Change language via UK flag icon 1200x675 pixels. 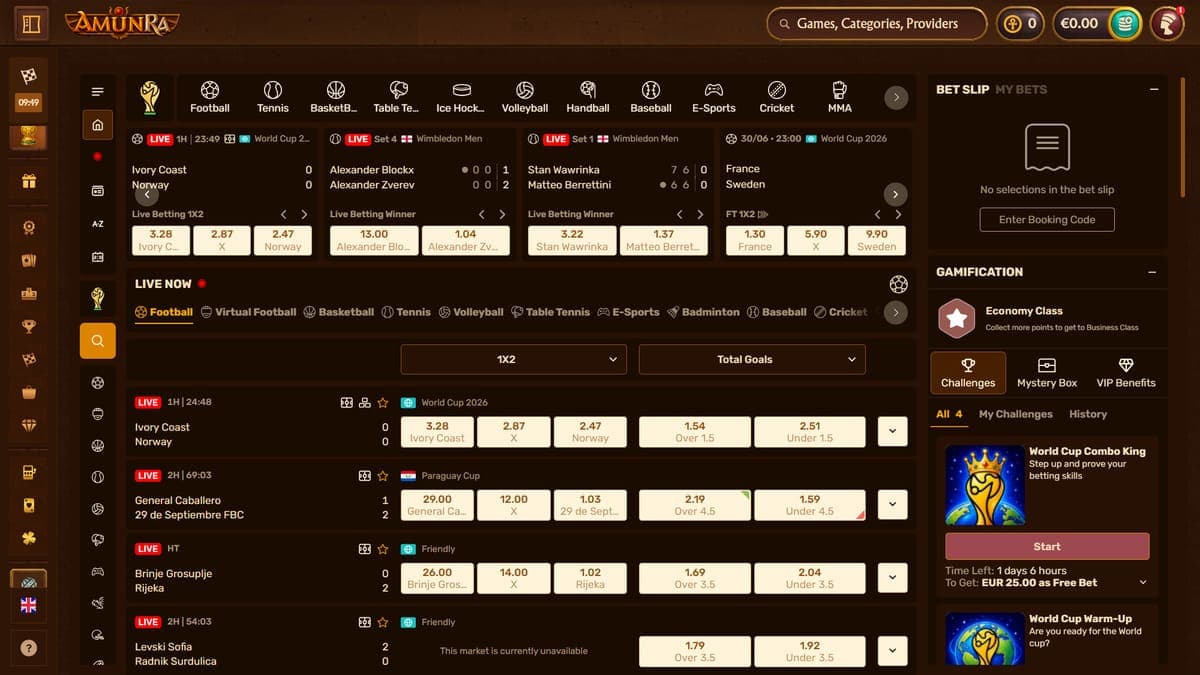point(29,605)
